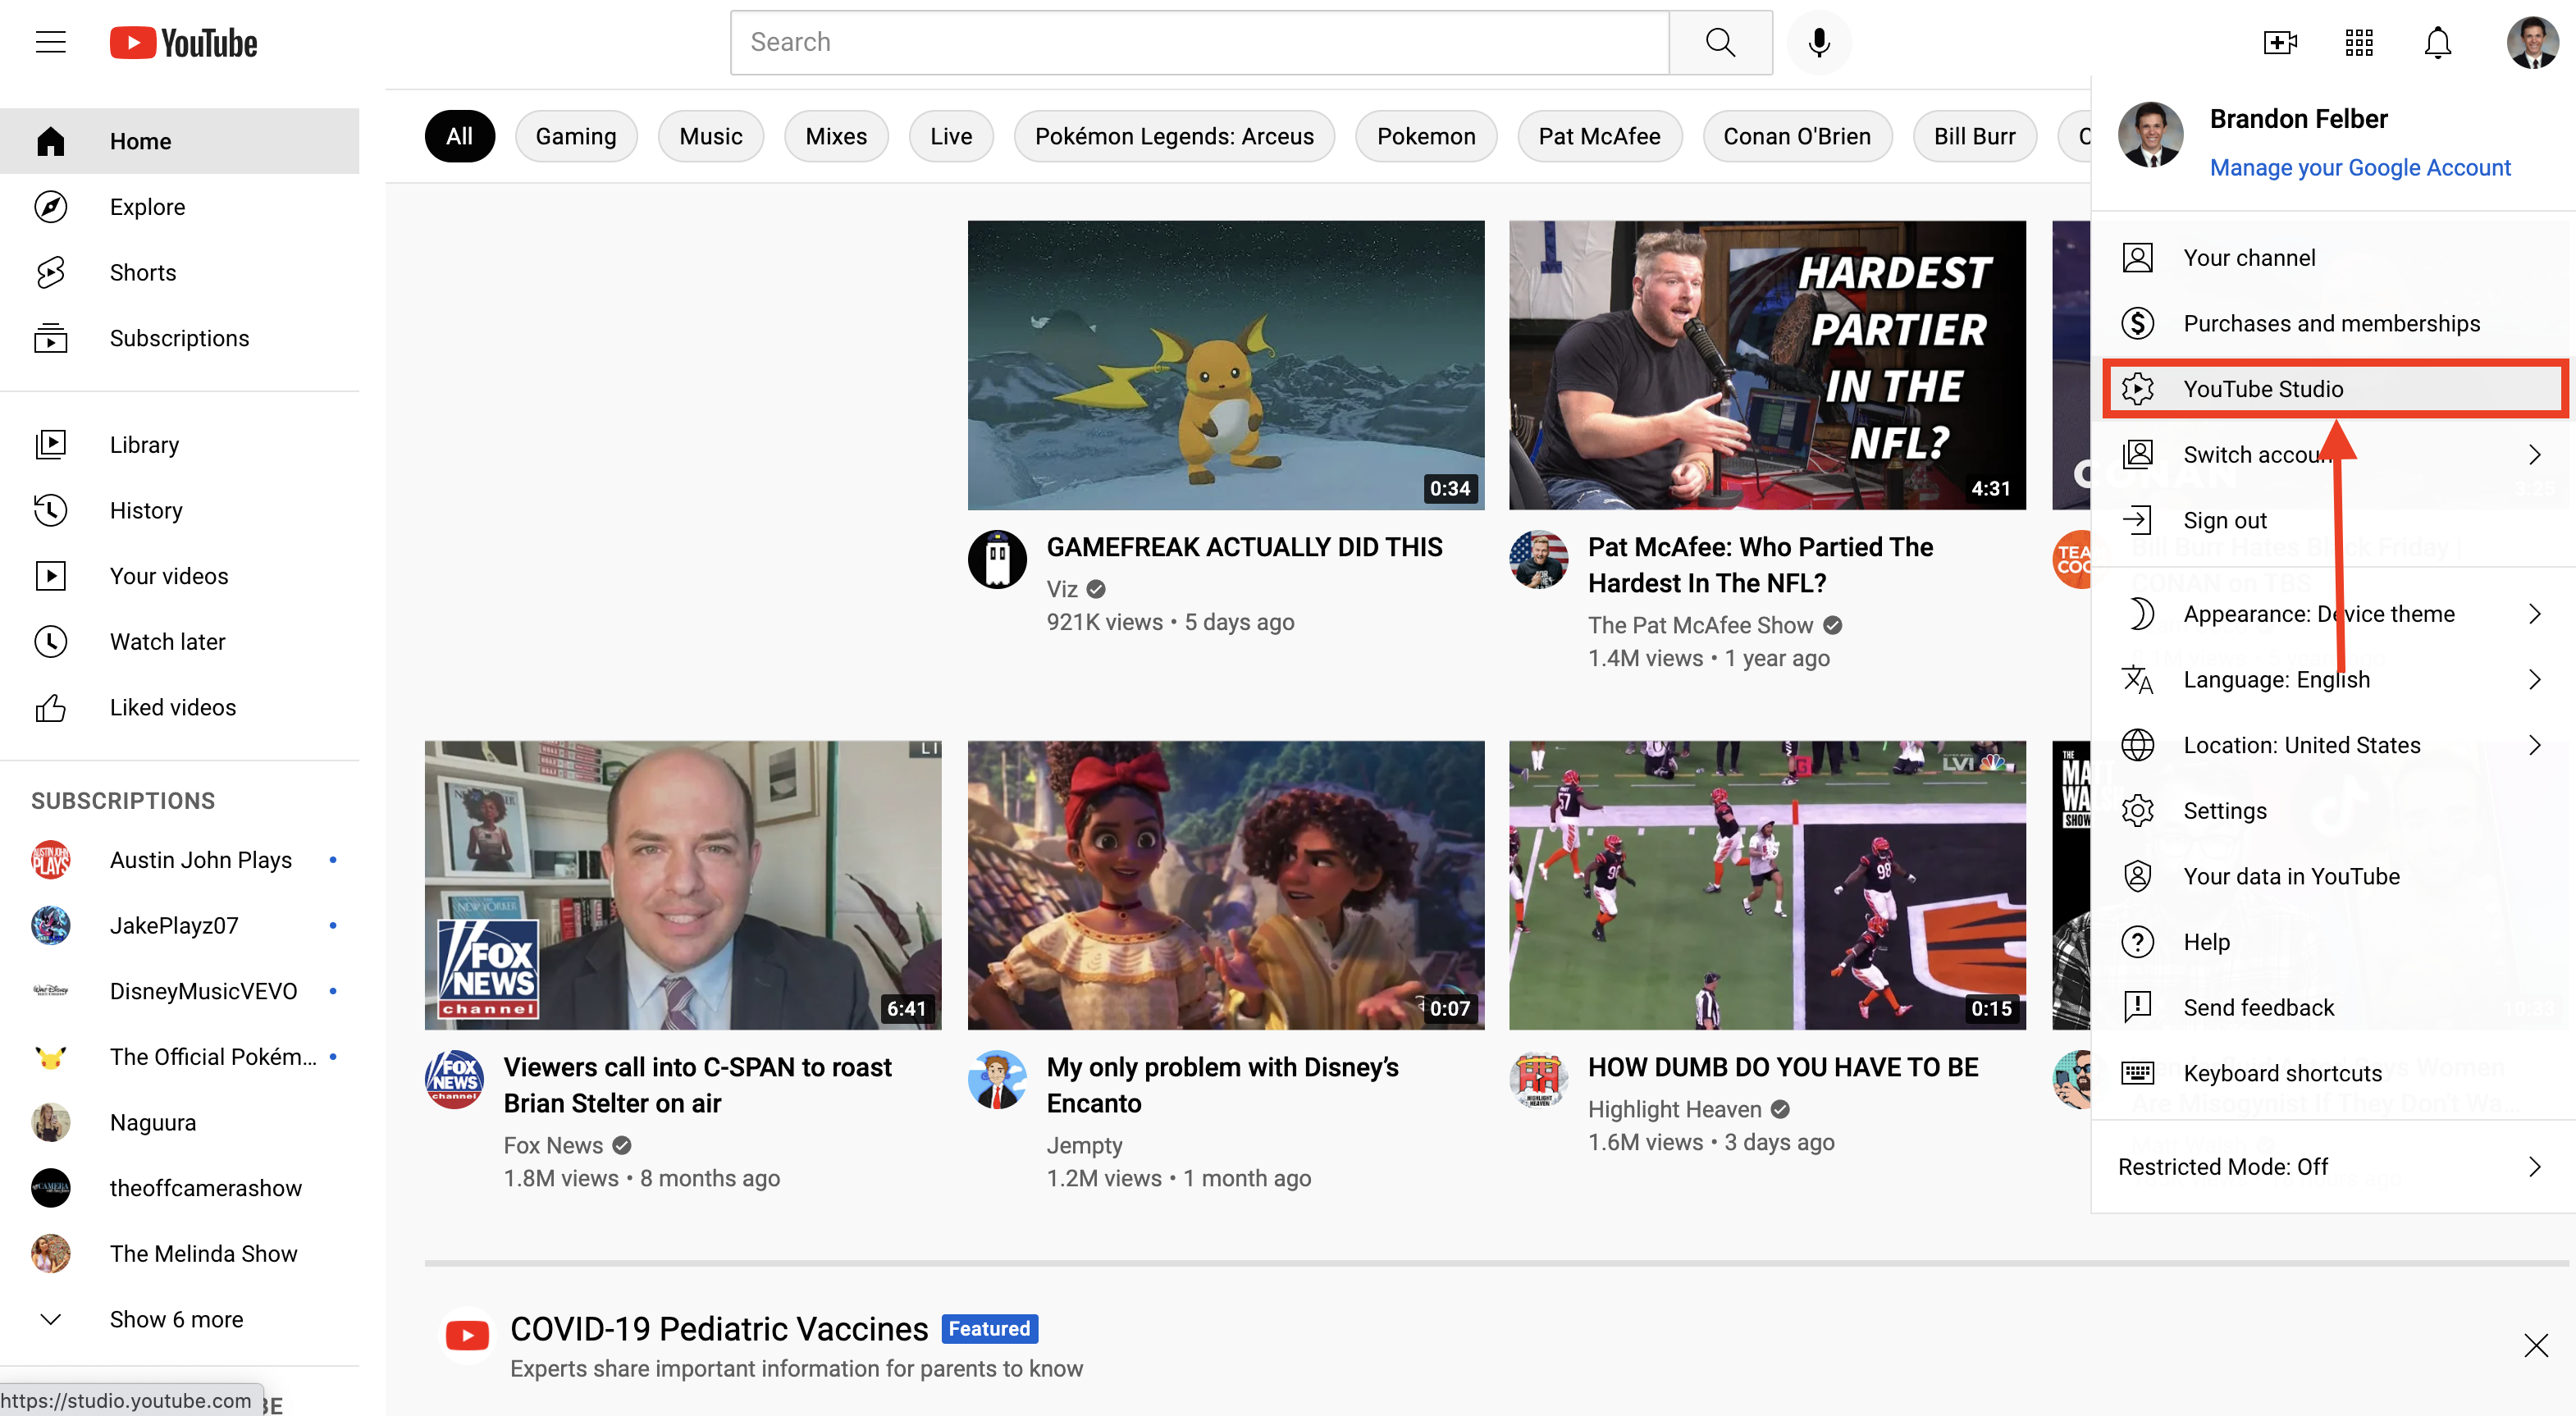This screenshot has width=2576, height=1416.
Task: Select the Gaming filter chip
Action: pos(576,136)
